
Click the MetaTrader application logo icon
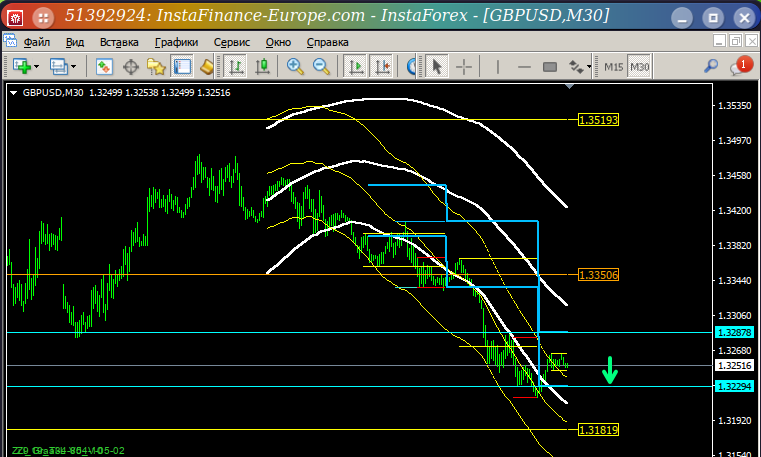click(15, 17)
